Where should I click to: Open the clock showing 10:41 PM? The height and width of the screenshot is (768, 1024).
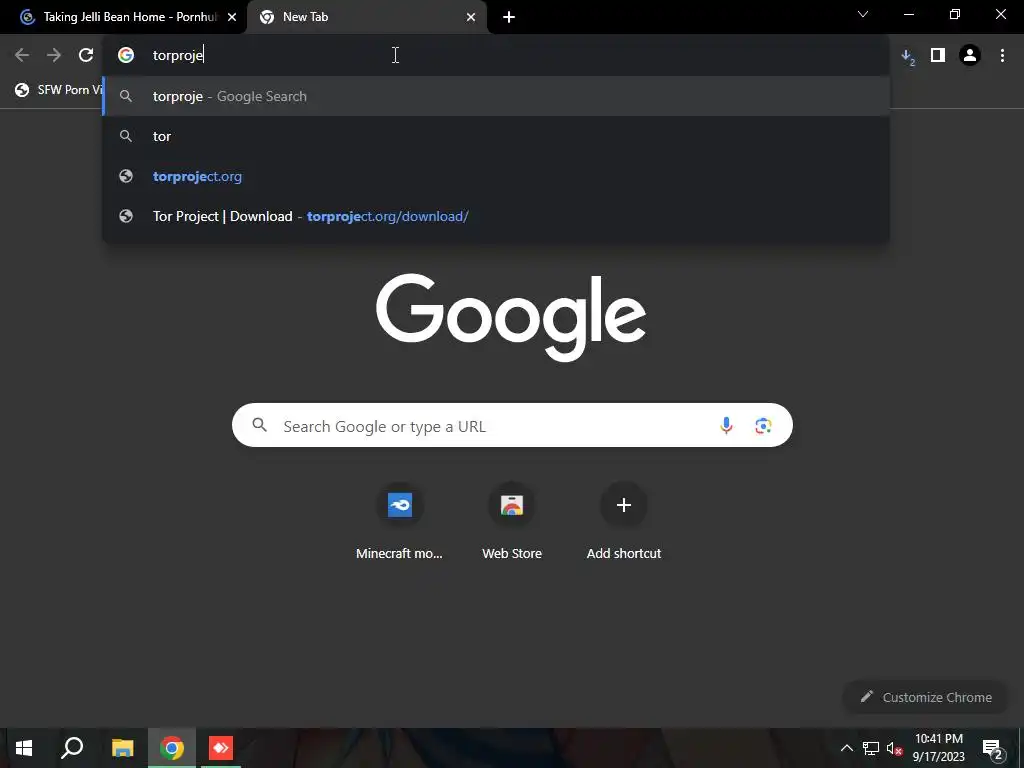tap(938, 748)
